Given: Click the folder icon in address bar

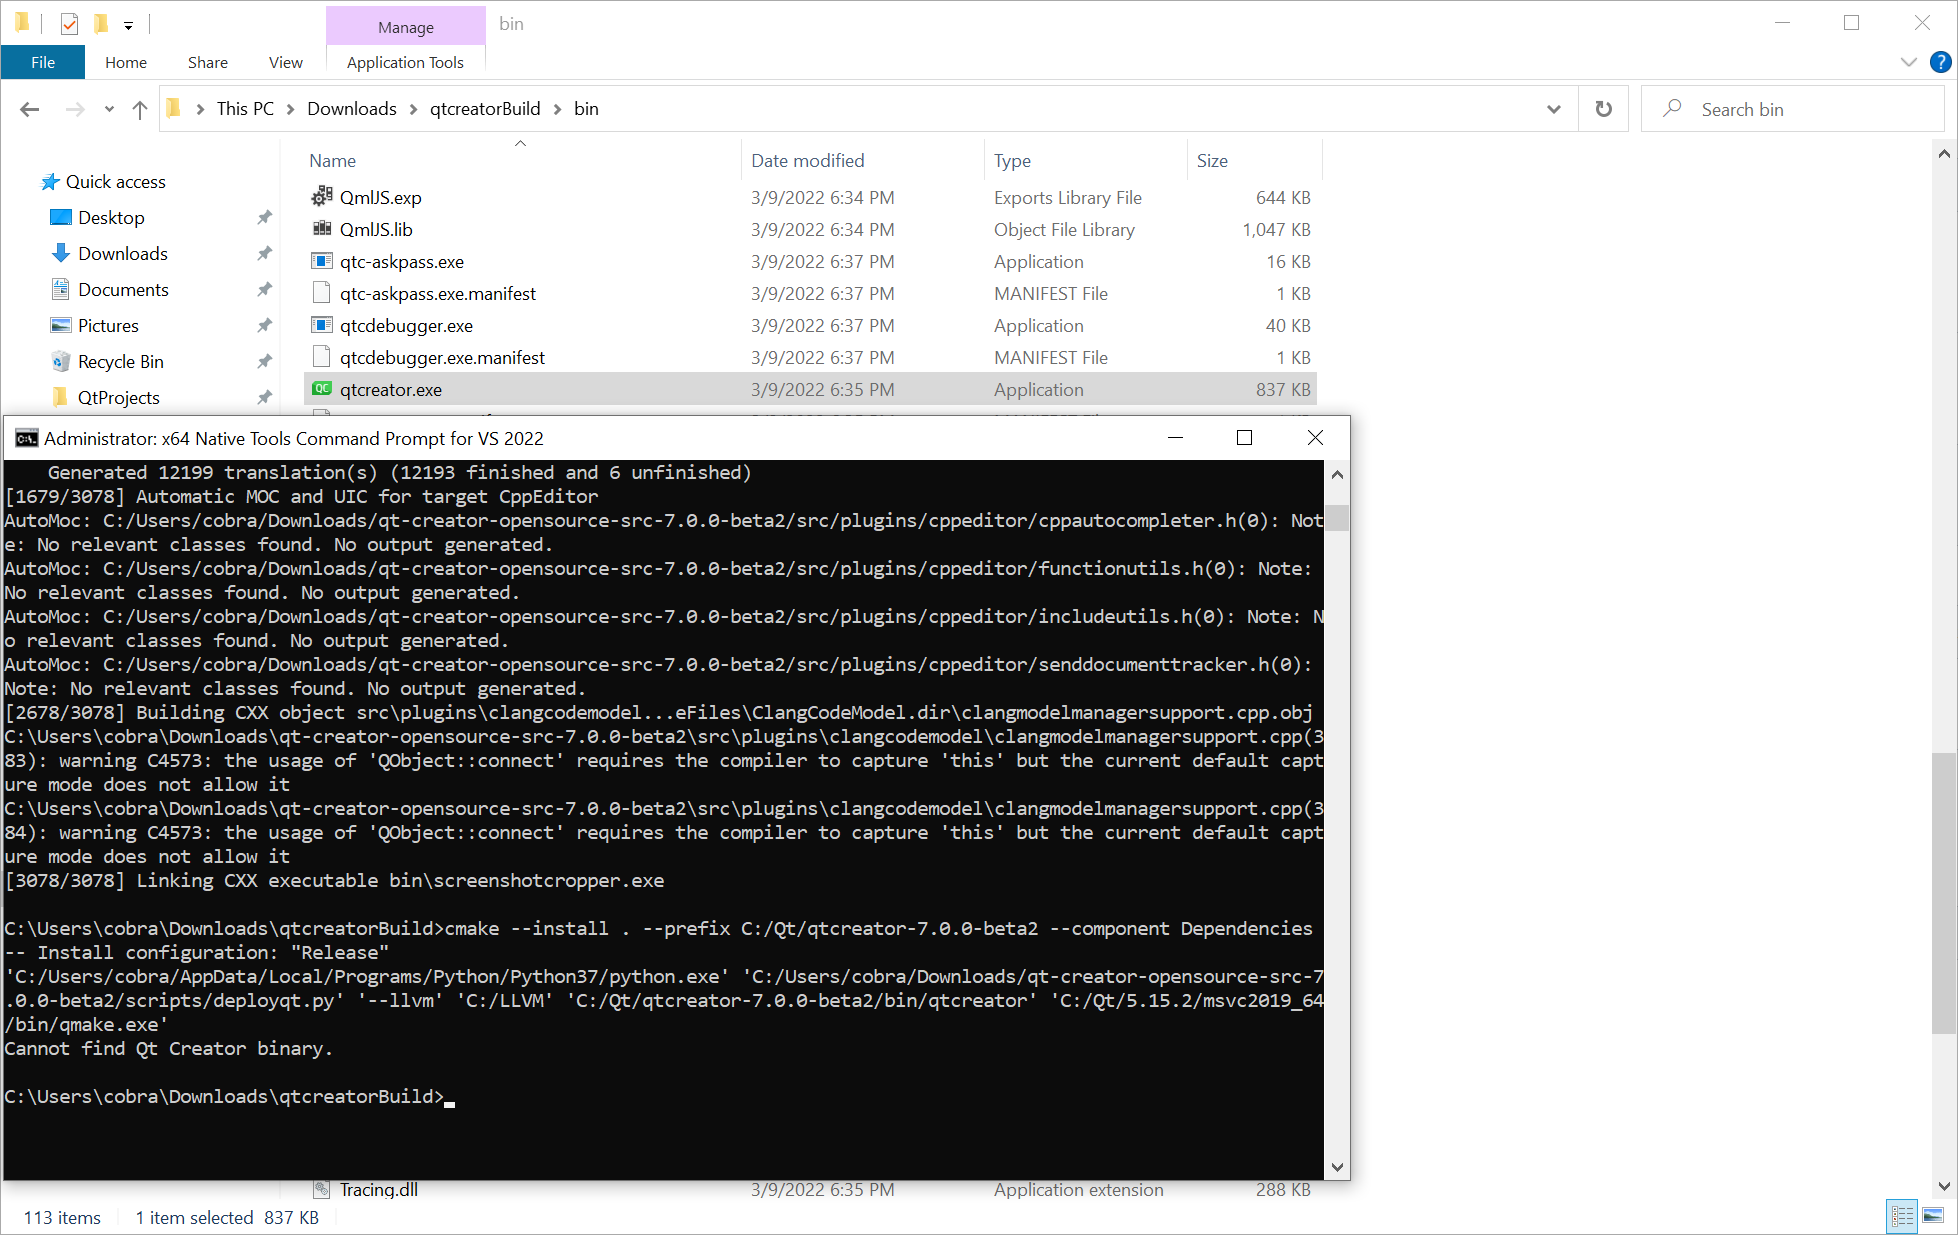Looking at the screenshot, I should coord(173,108).
